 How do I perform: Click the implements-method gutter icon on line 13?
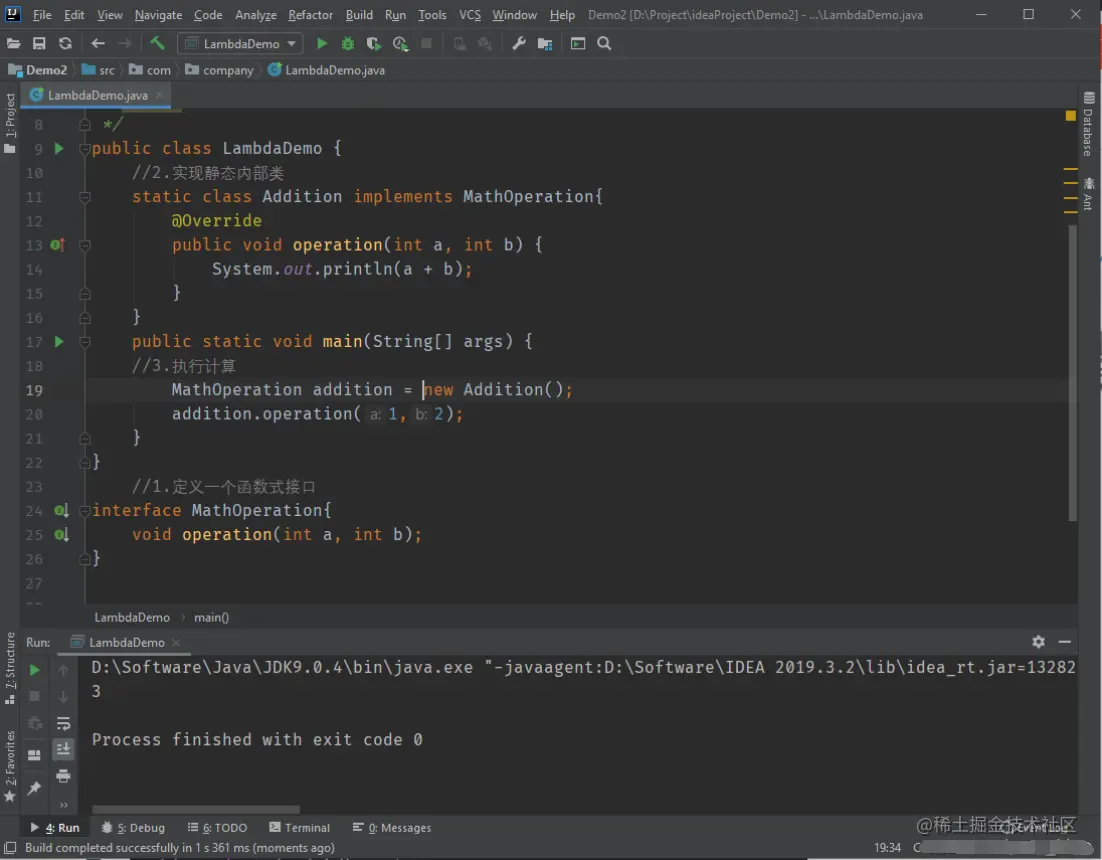coord(58,245)
